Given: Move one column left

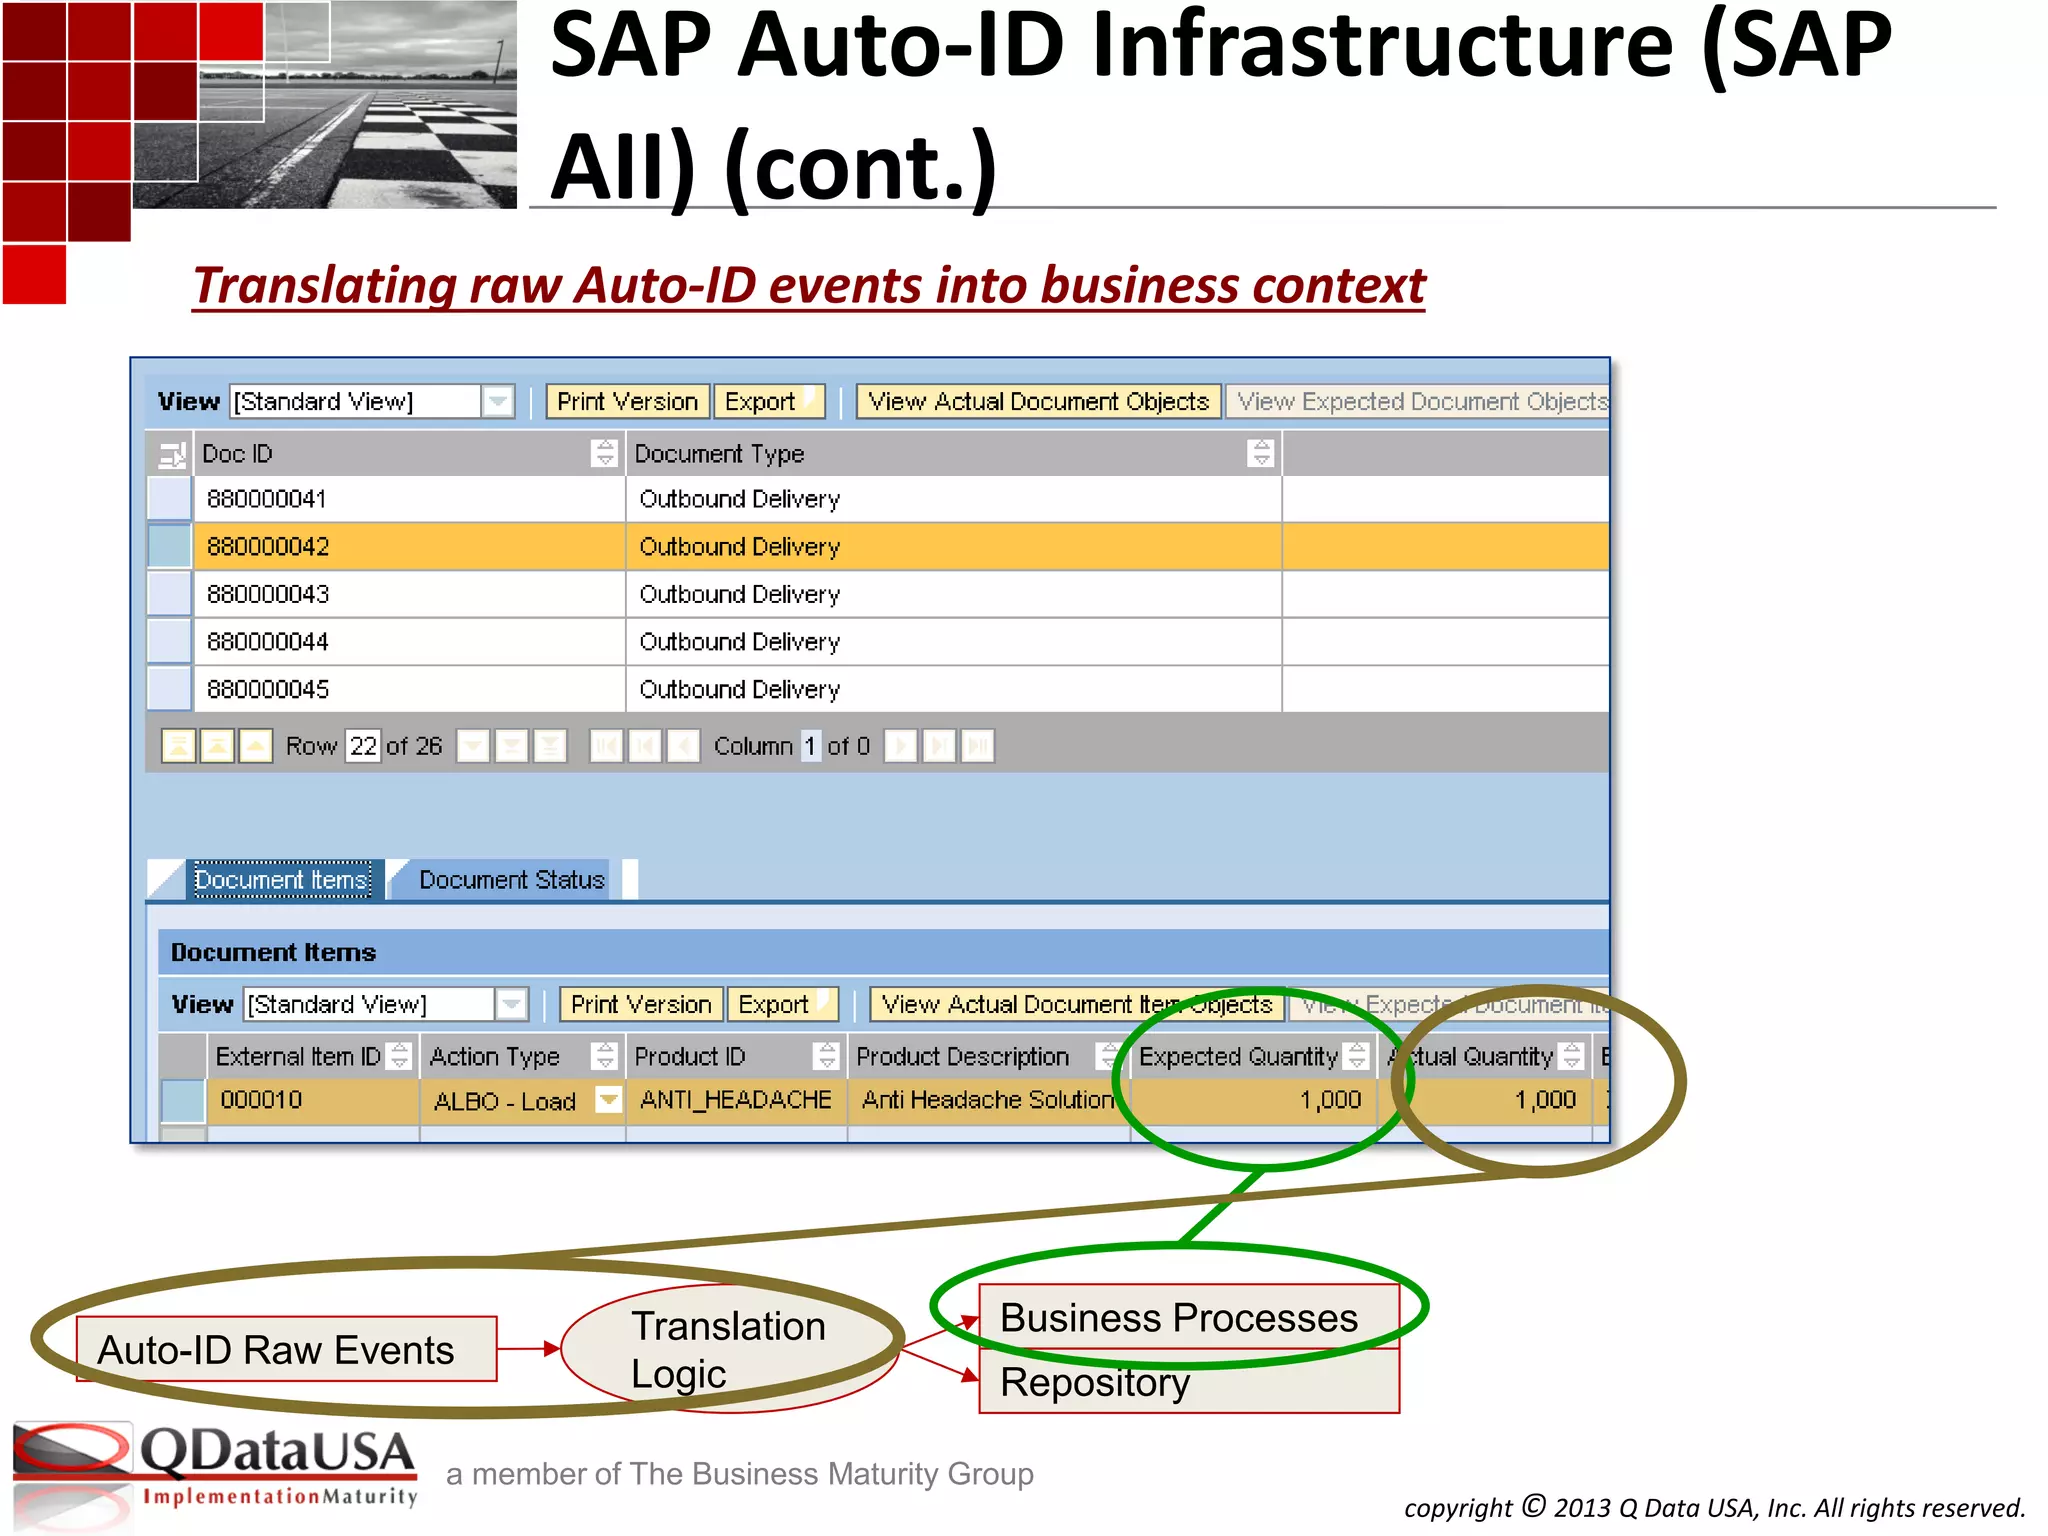Looking at the screenshot, I should pyautogui.click(x=684, y=746).
